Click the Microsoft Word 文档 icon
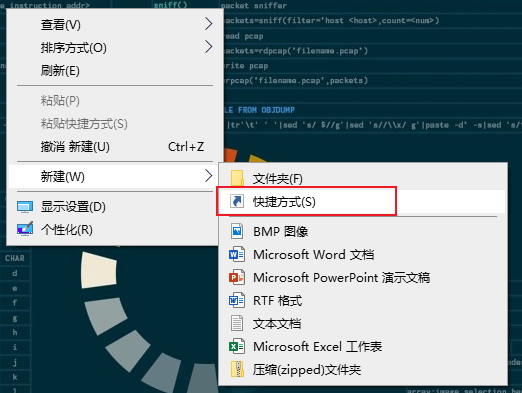Screen dimensions: 522x393 pos(237,254)
